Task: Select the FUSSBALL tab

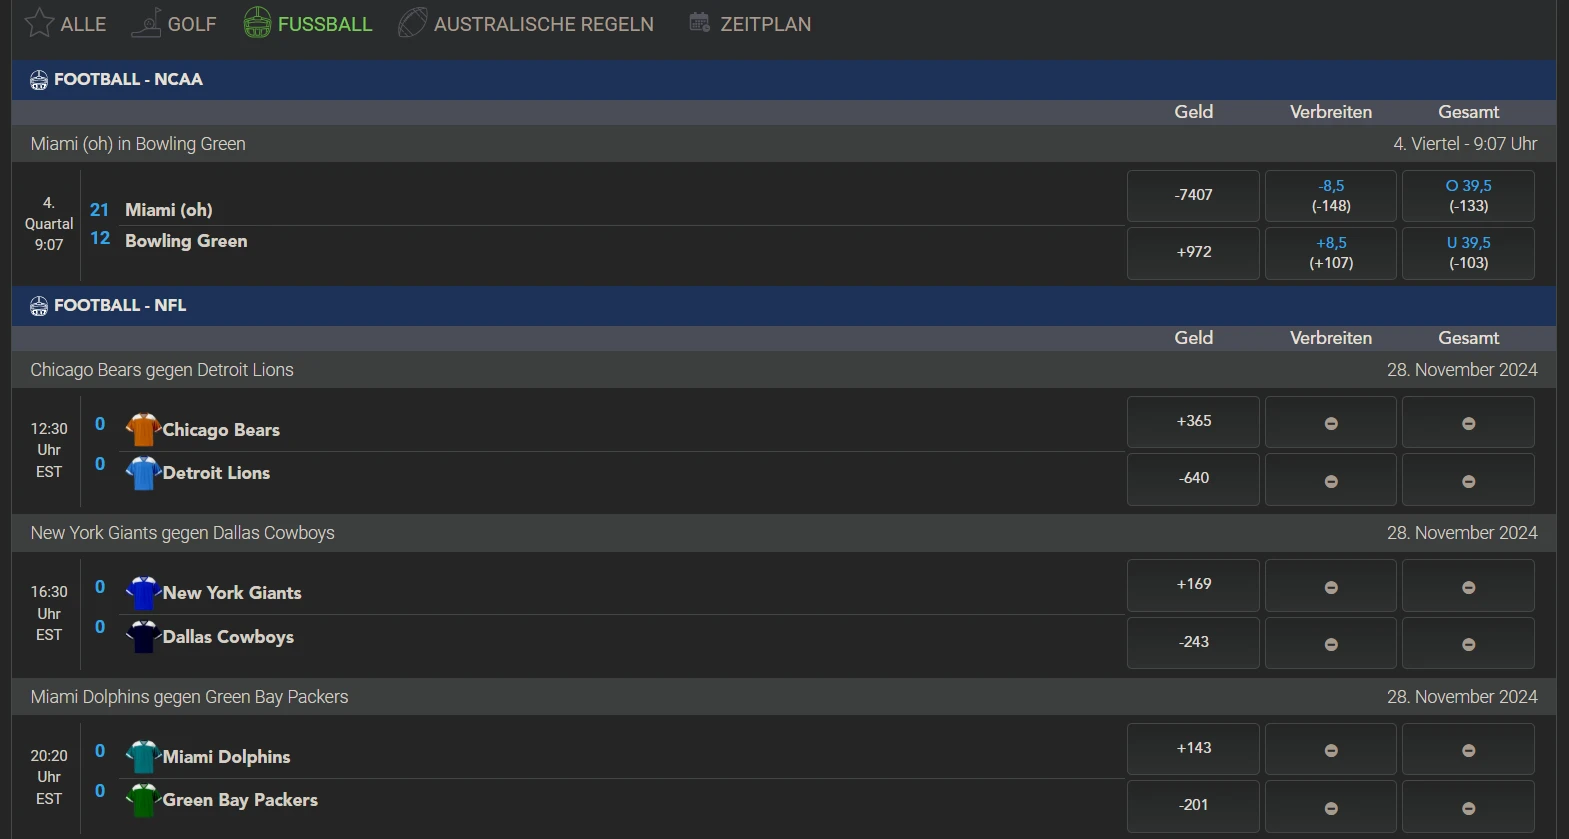Action: click(x=308, y=23)
